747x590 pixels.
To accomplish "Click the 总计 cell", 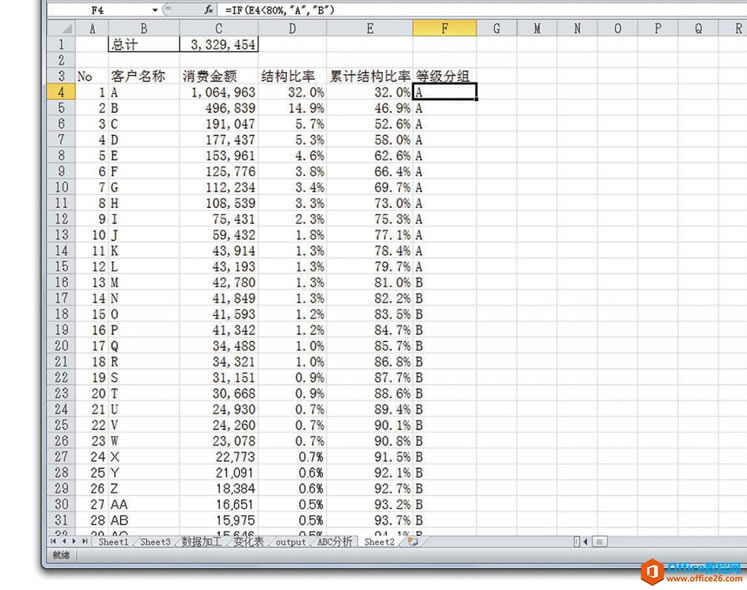I will 144,44.
